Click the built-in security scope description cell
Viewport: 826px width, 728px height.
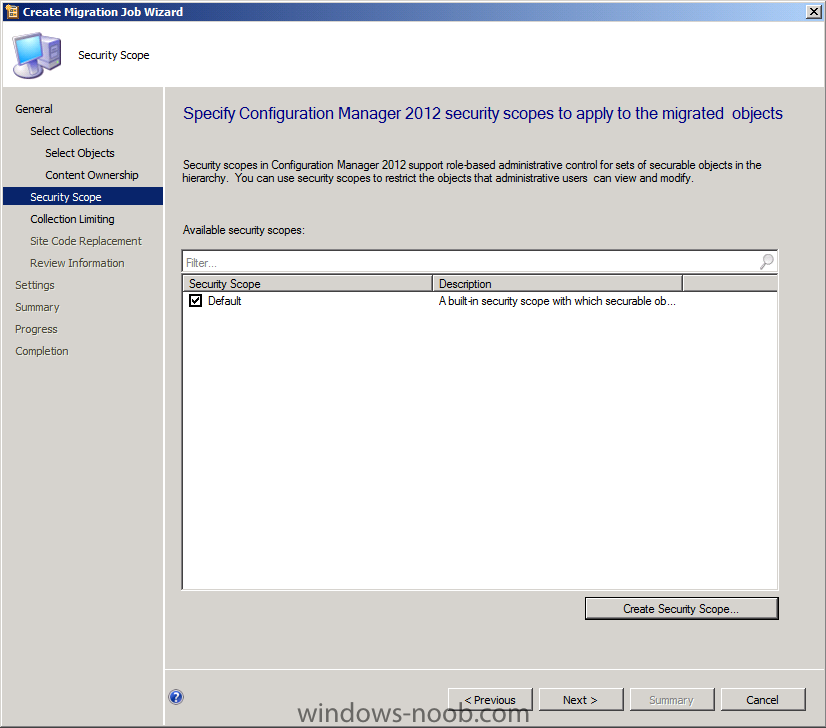click(x=557, y=301)
